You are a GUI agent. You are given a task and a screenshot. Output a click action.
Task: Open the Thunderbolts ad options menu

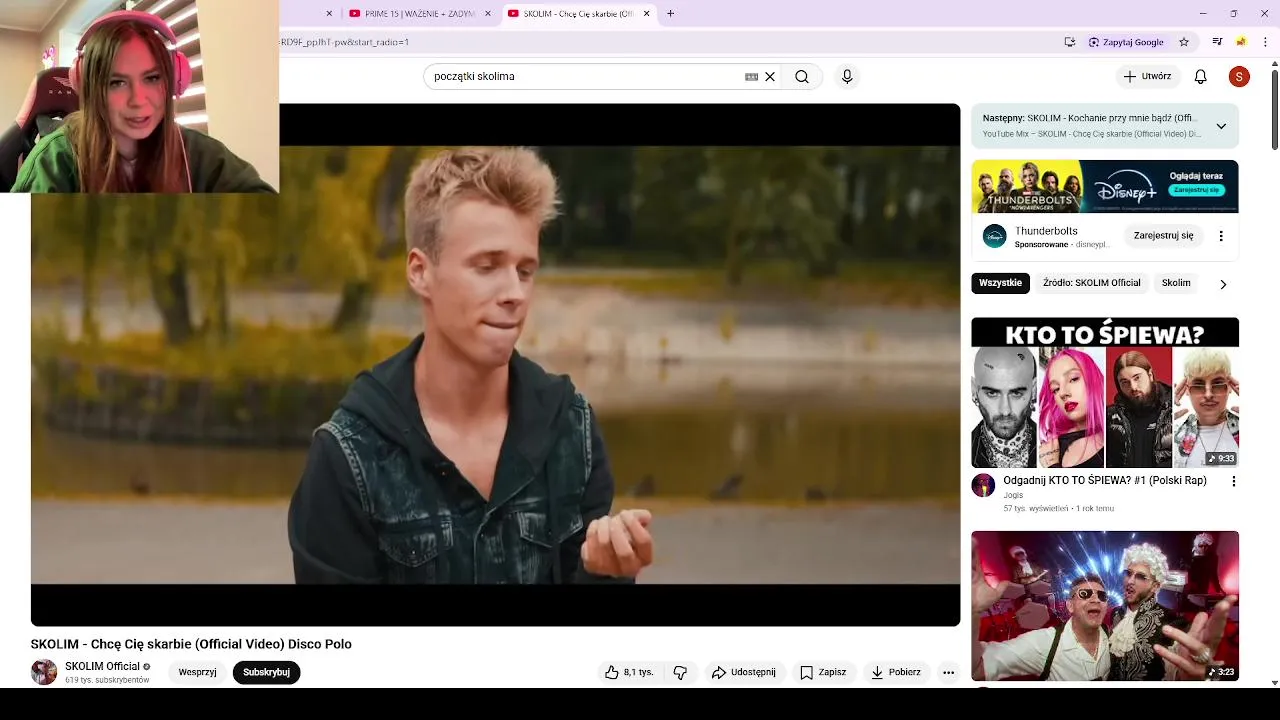[x=1221, y=236]
